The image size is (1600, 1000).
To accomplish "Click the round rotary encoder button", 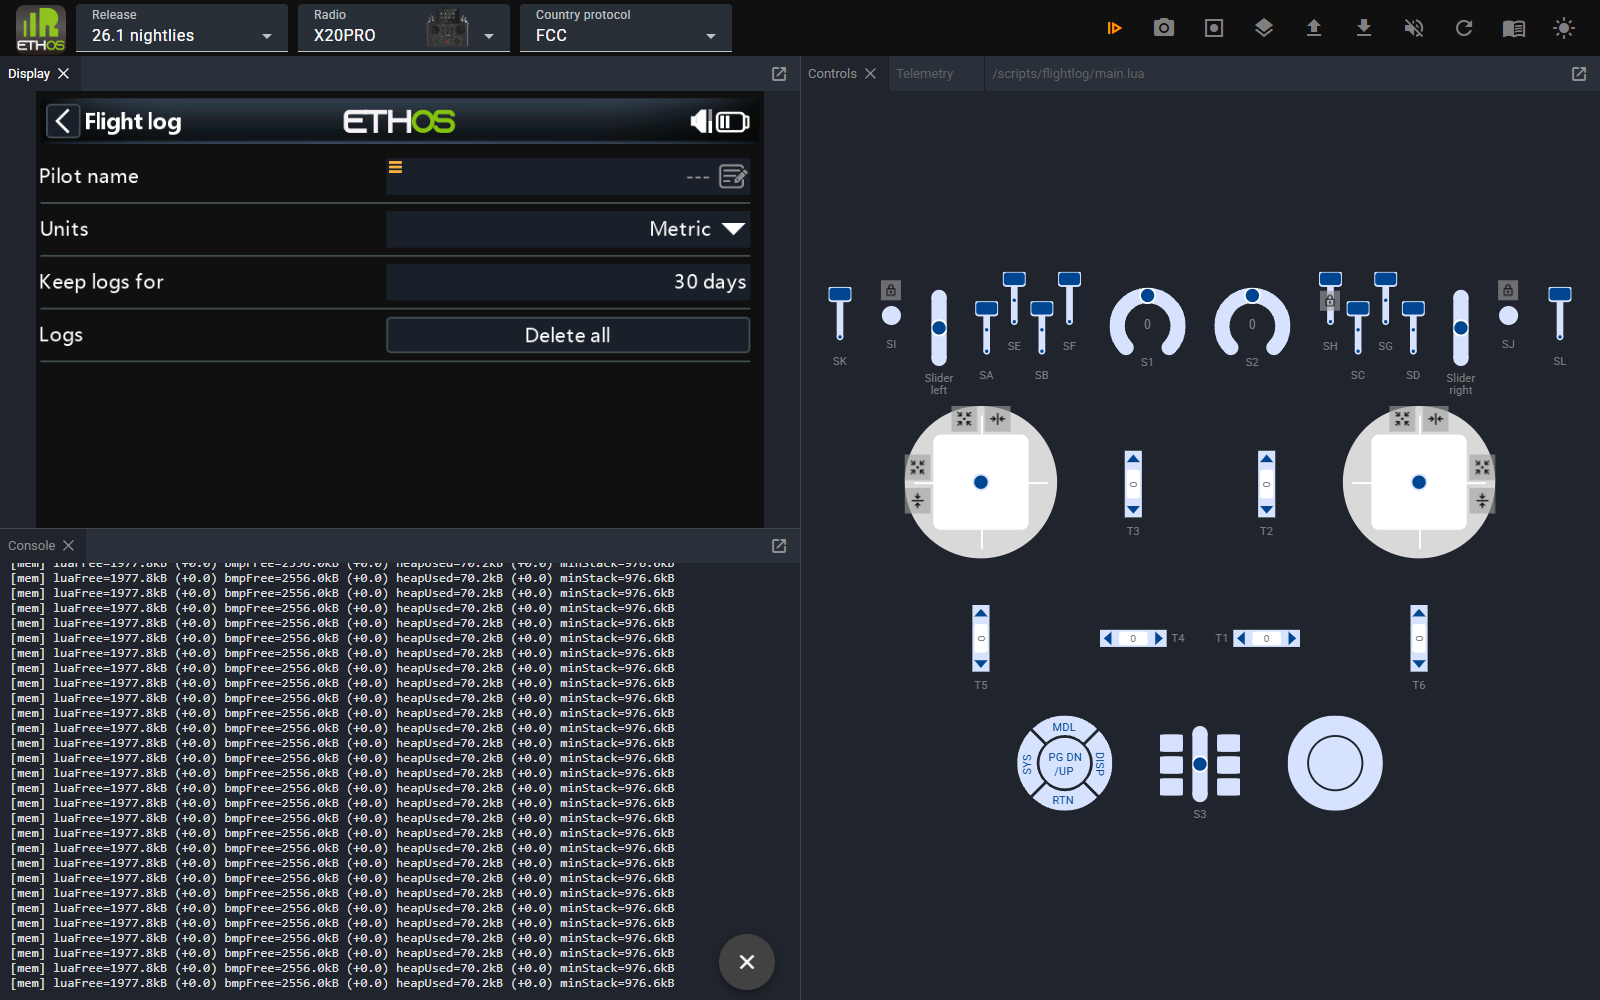I will [x=1335, y=763].
